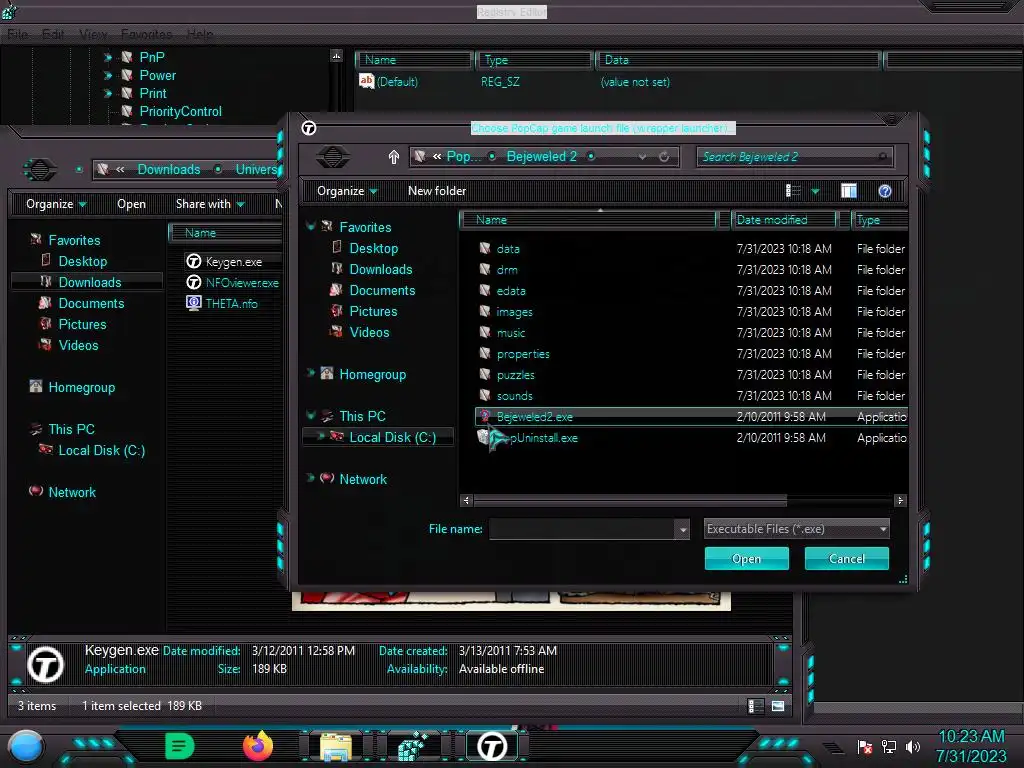Image resolution: width=1024 pixels, height=768 pixels.
Task: Open address bar history dropdown in dialog
Action: [x=643, y=157]
